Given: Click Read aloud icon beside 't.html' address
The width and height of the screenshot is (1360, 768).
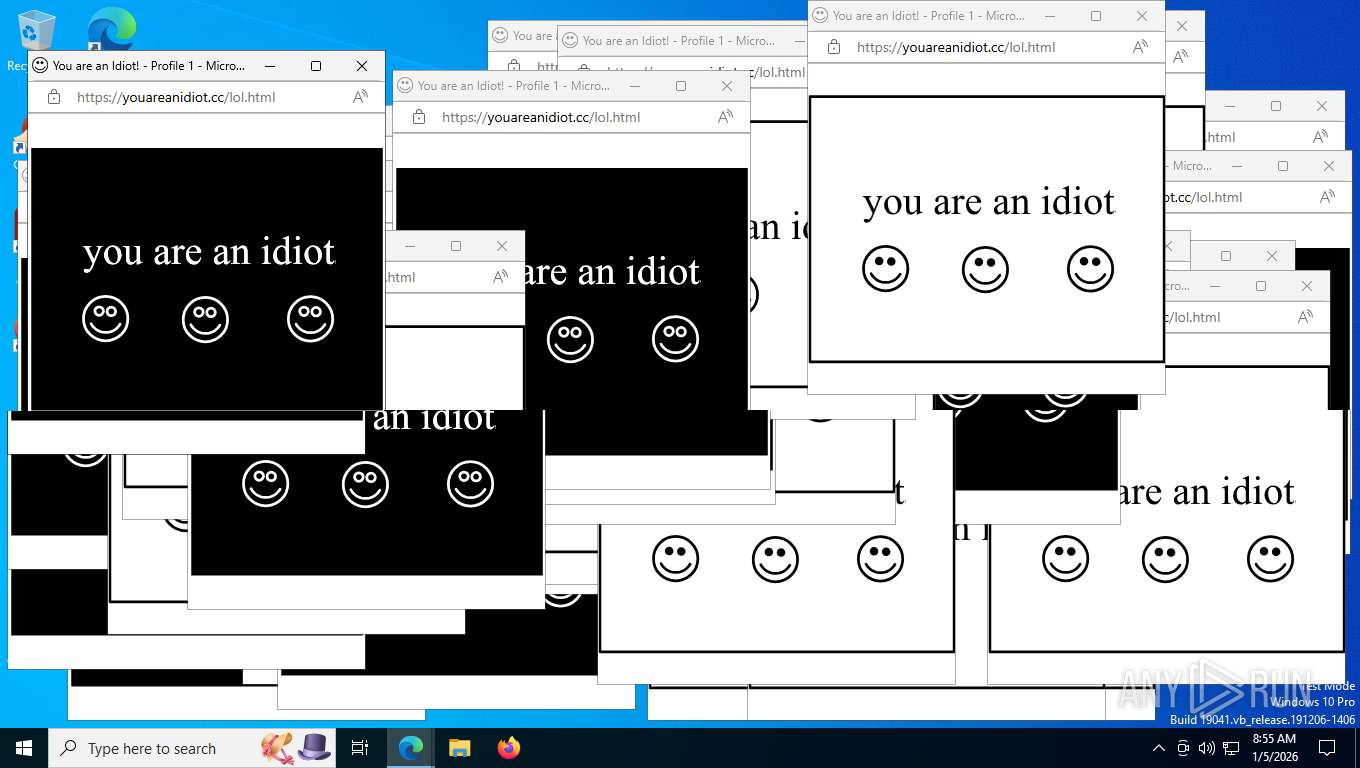Looking at the screenshot, I should pyautogui.click(x=1321, y=137).
